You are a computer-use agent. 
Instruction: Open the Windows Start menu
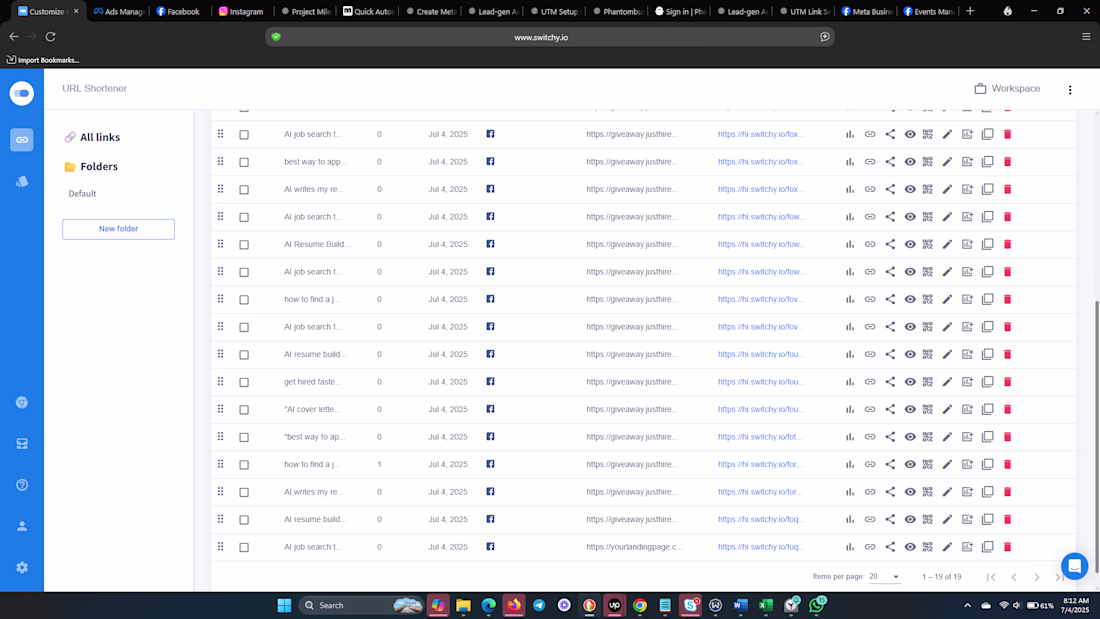pos(284,605)
